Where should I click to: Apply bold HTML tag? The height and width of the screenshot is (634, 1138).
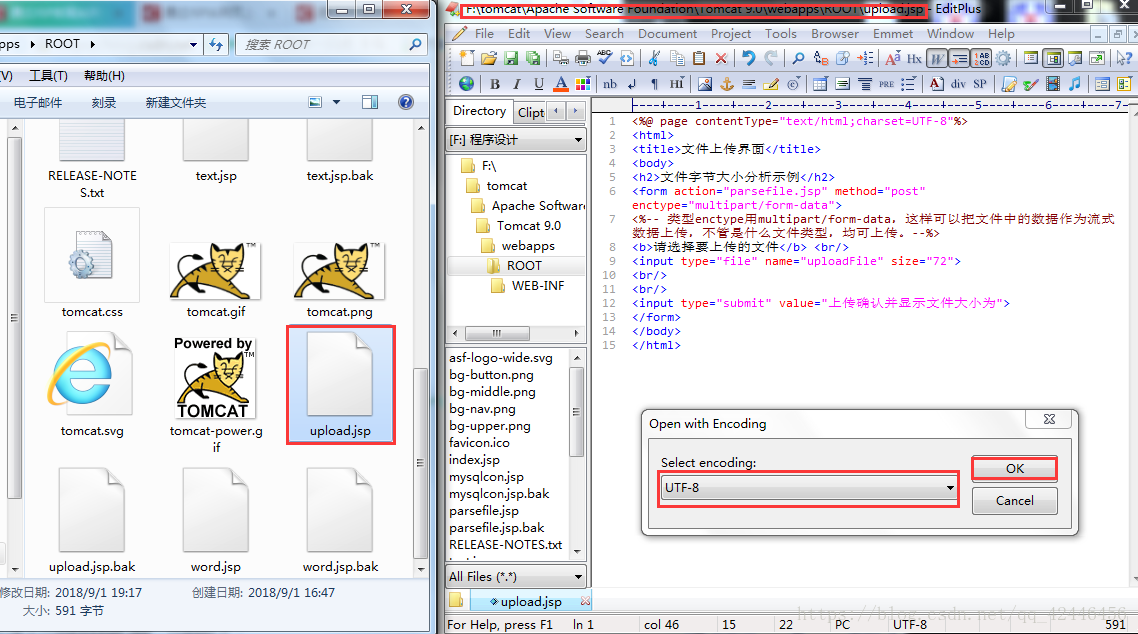coord(495,84)
